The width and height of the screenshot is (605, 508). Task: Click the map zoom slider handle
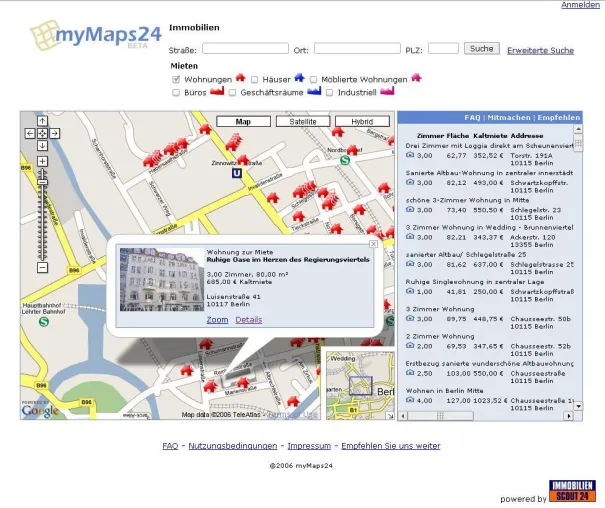point(42,182)
